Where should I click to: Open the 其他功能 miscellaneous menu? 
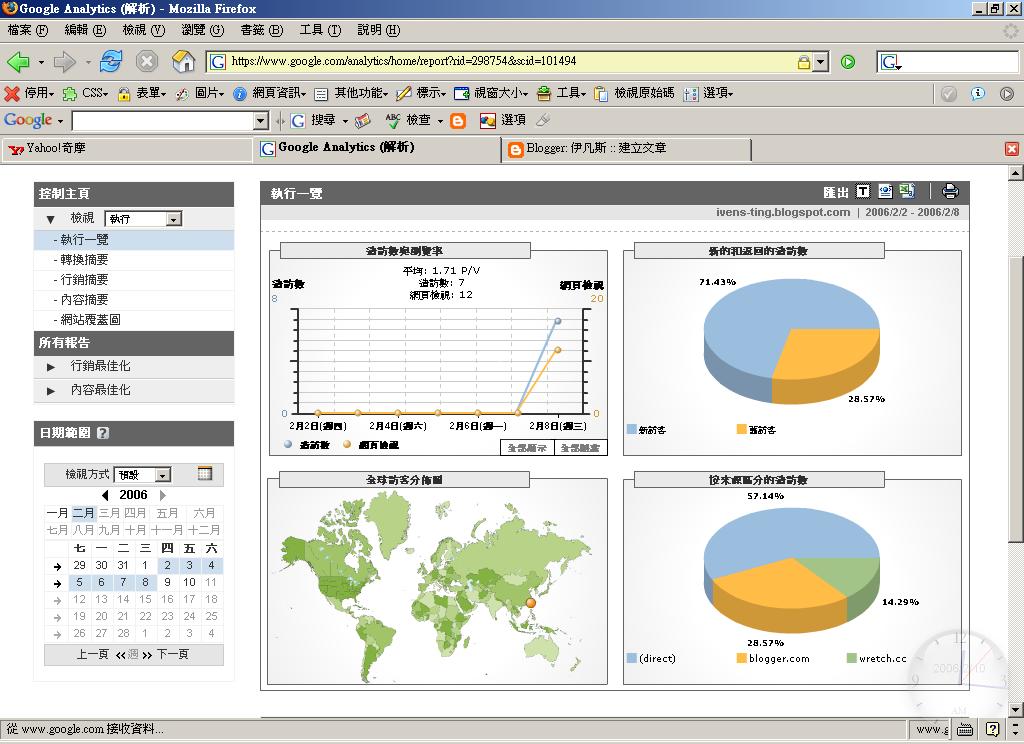pos(351,93)
